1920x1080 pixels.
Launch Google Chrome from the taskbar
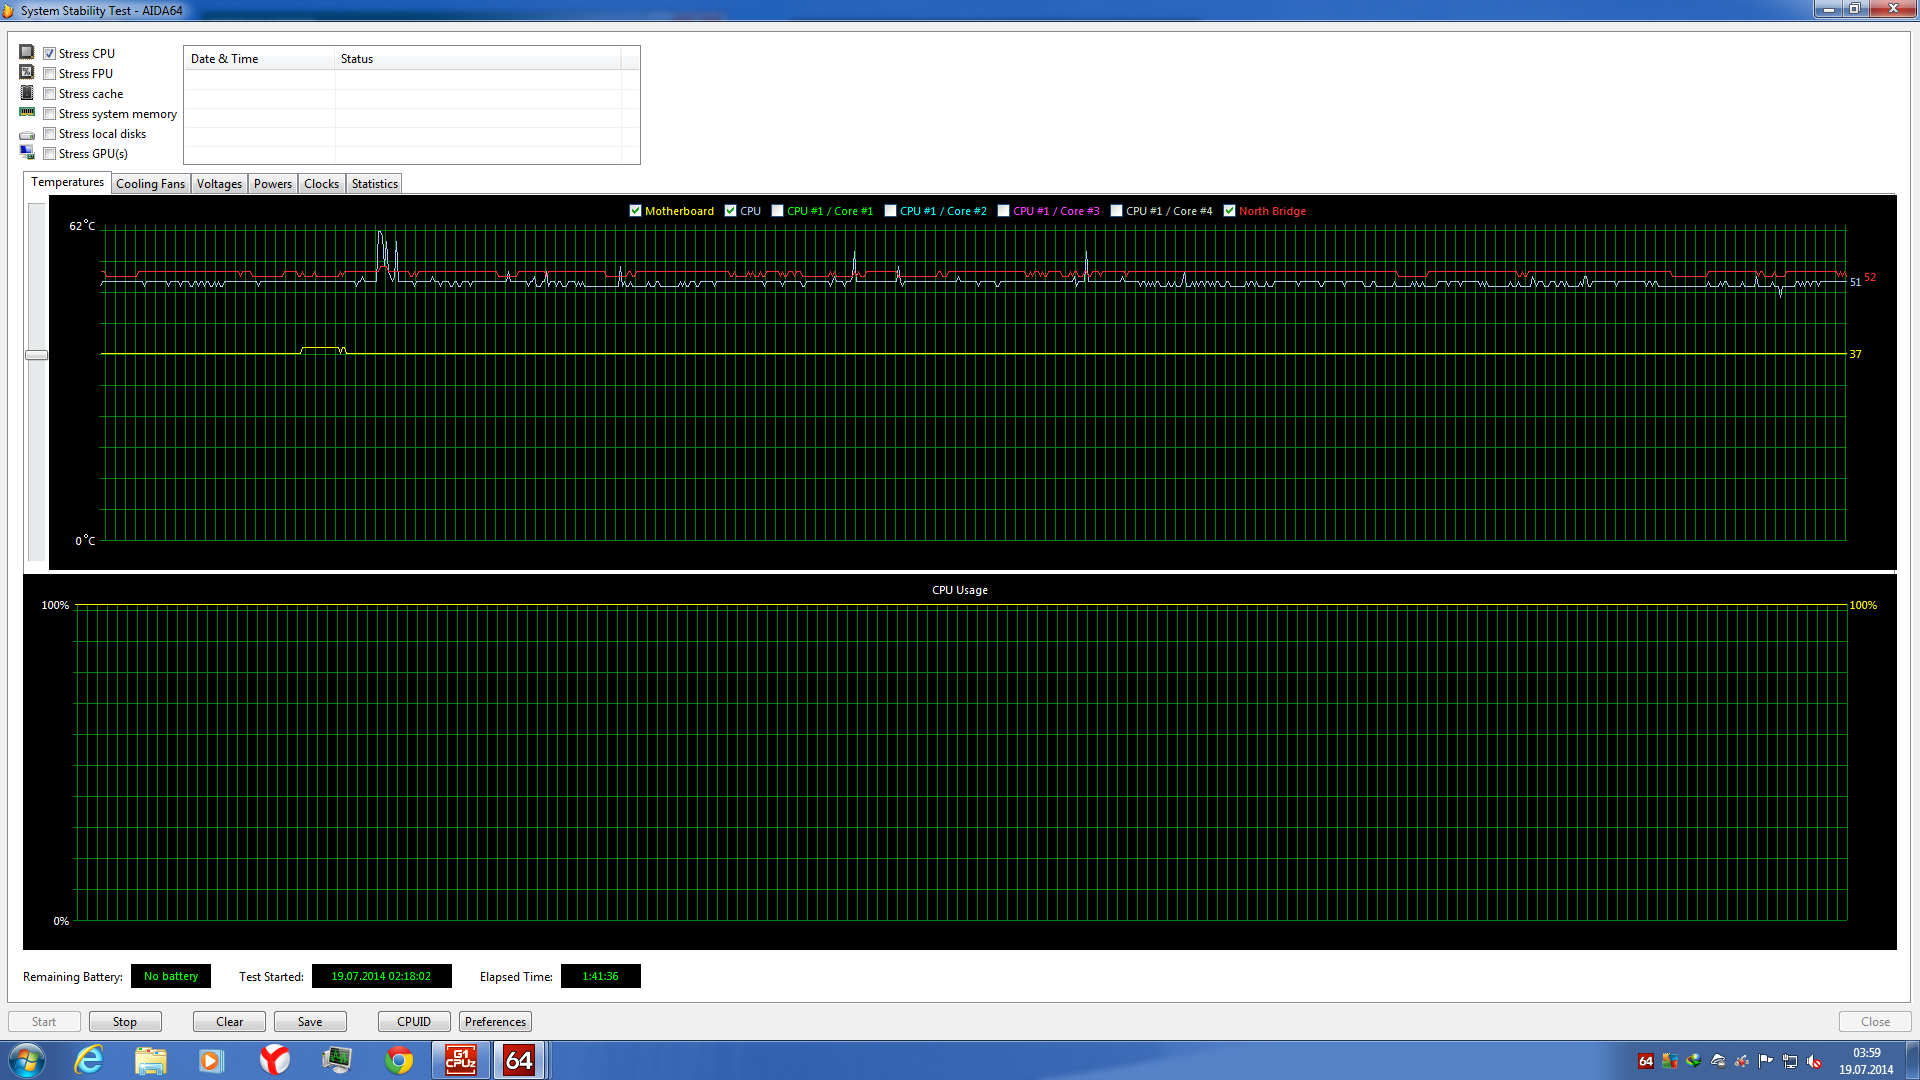399,1060
